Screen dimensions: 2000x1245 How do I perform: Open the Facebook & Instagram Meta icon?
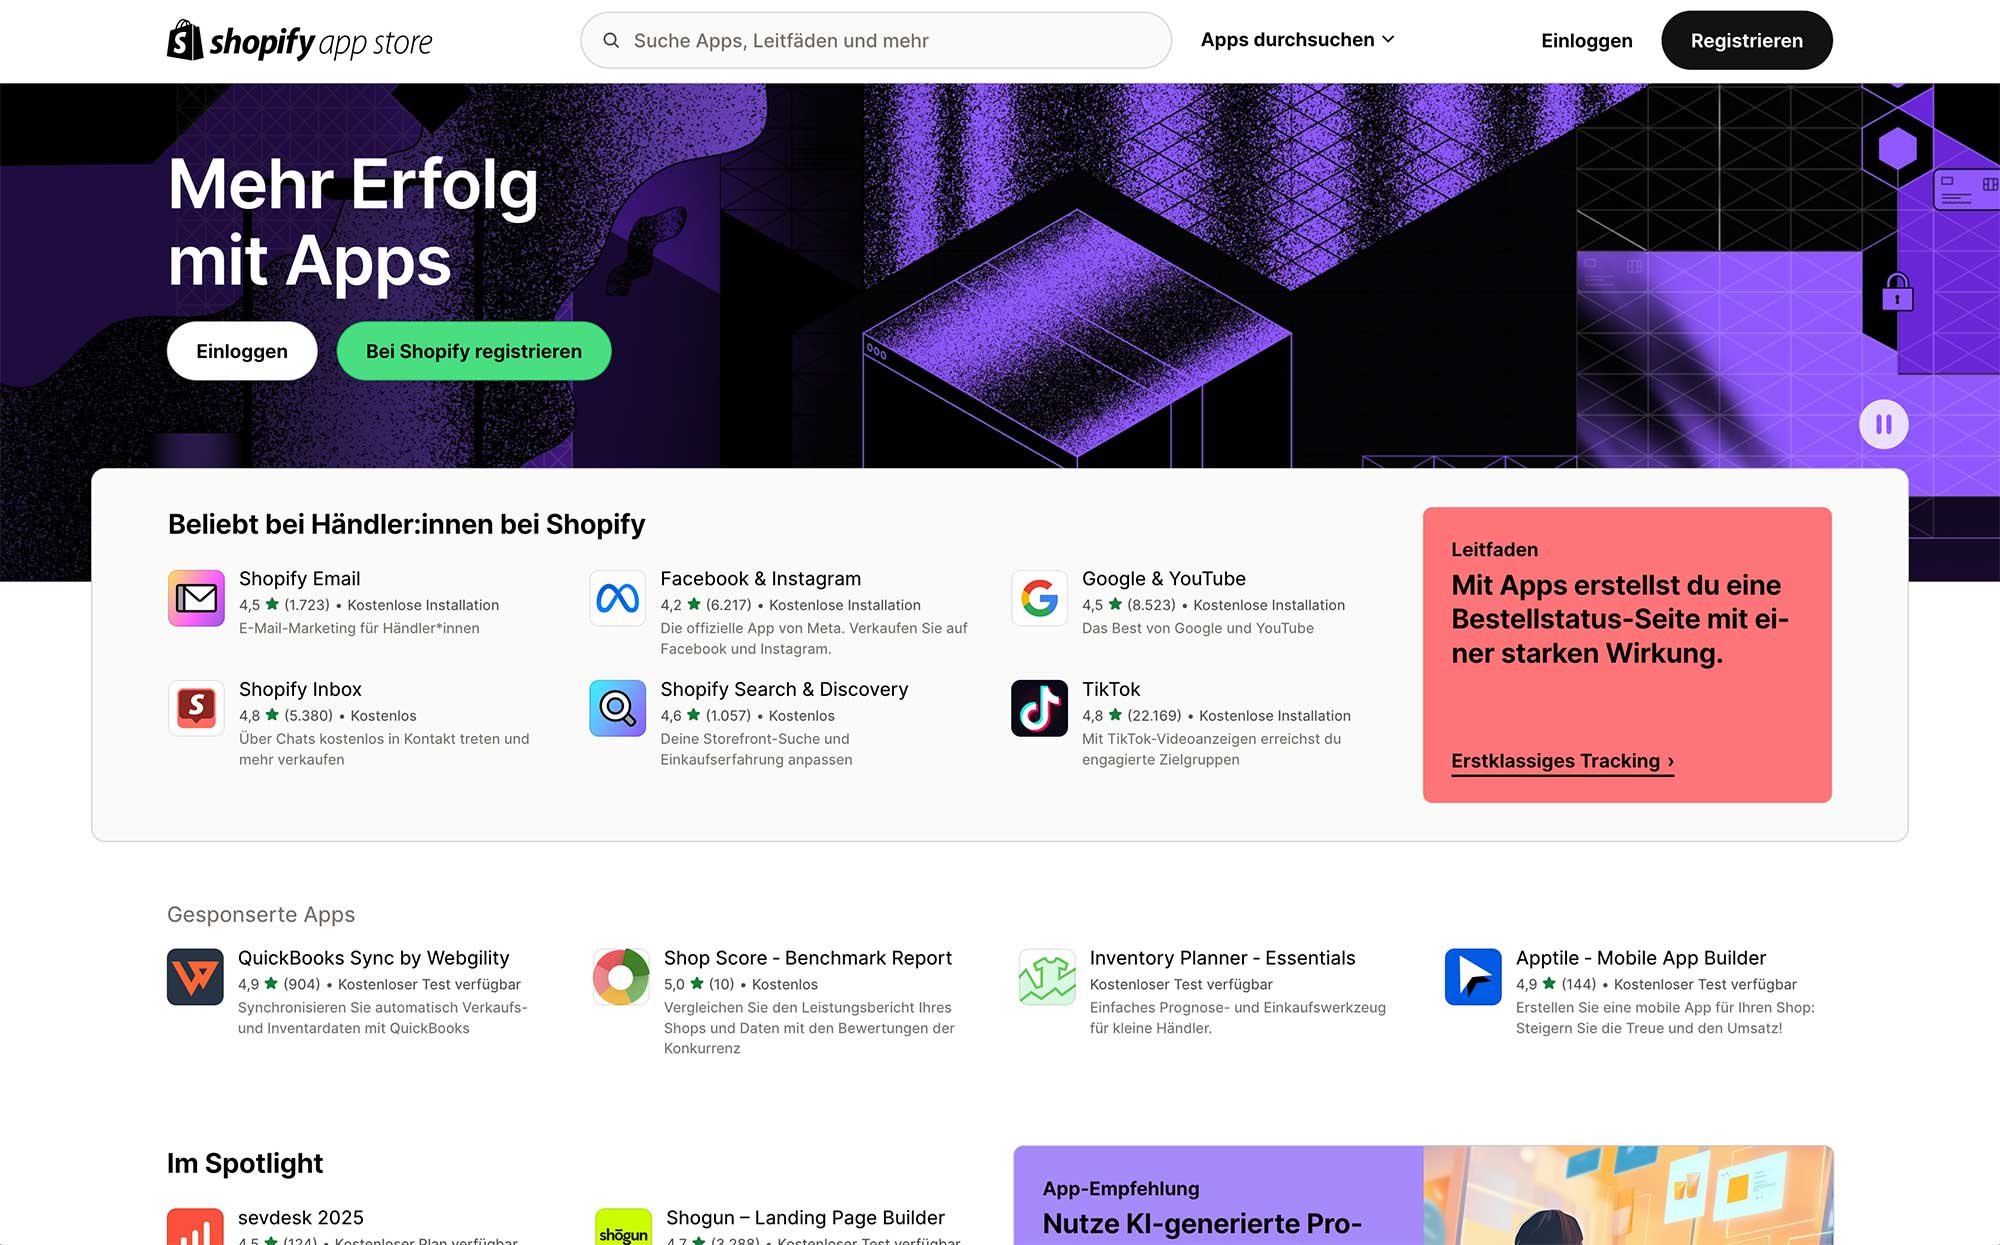tap(618, 598)
